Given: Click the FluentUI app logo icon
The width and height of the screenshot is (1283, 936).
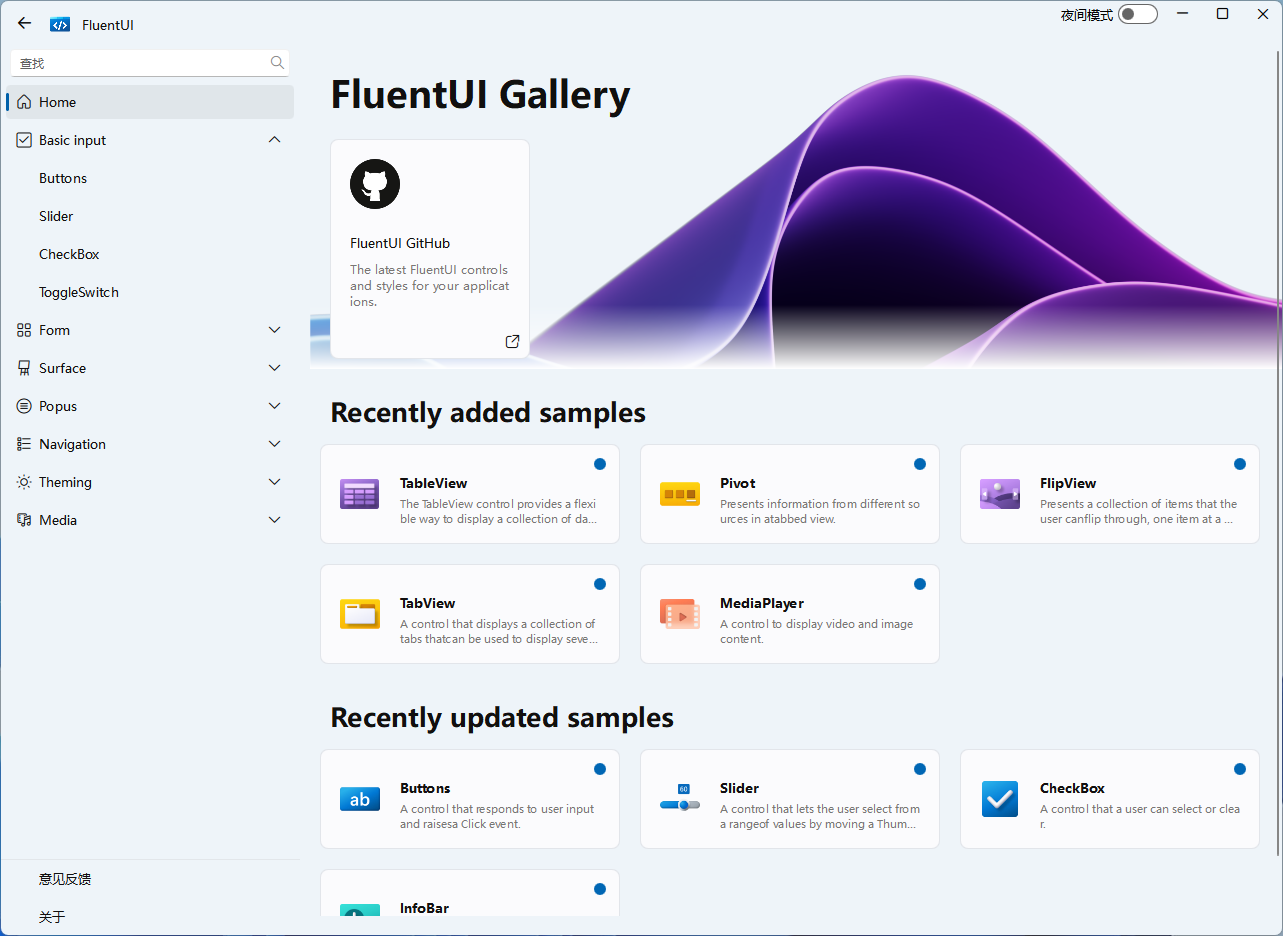Looking at the screenshot, I should (x=60, y=24).
